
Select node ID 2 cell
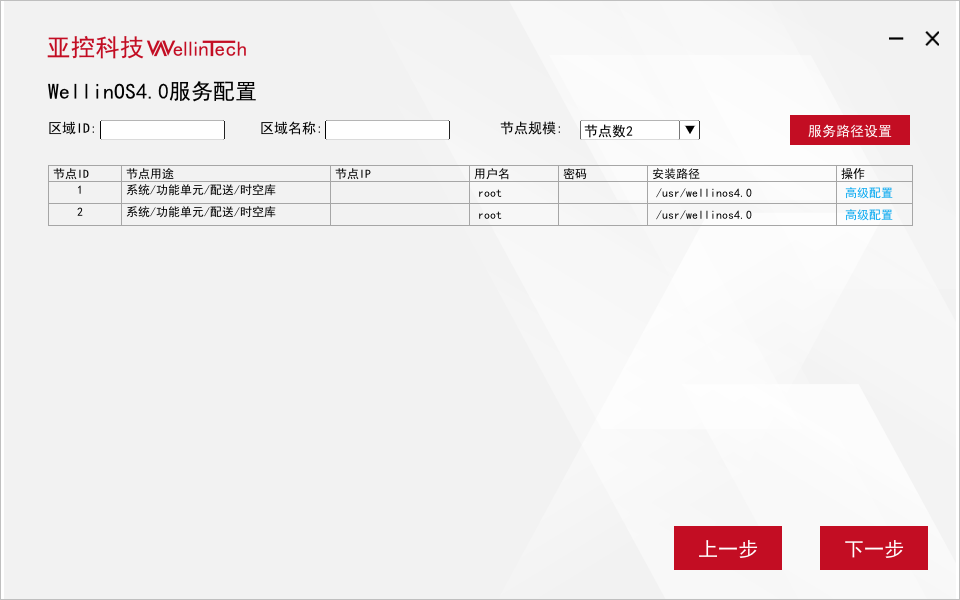pyautogui.click(x=85, y=215)
